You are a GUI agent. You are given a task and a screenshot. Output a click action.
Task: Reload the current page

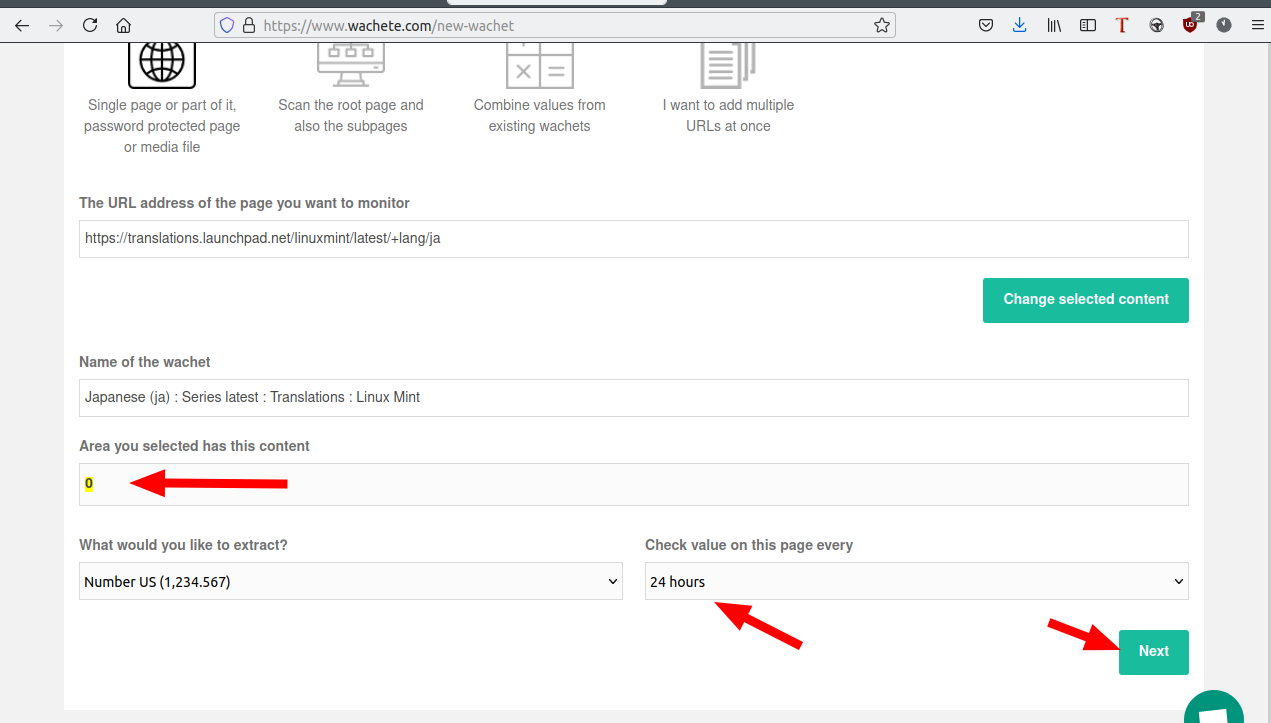[x=90, y=26]
